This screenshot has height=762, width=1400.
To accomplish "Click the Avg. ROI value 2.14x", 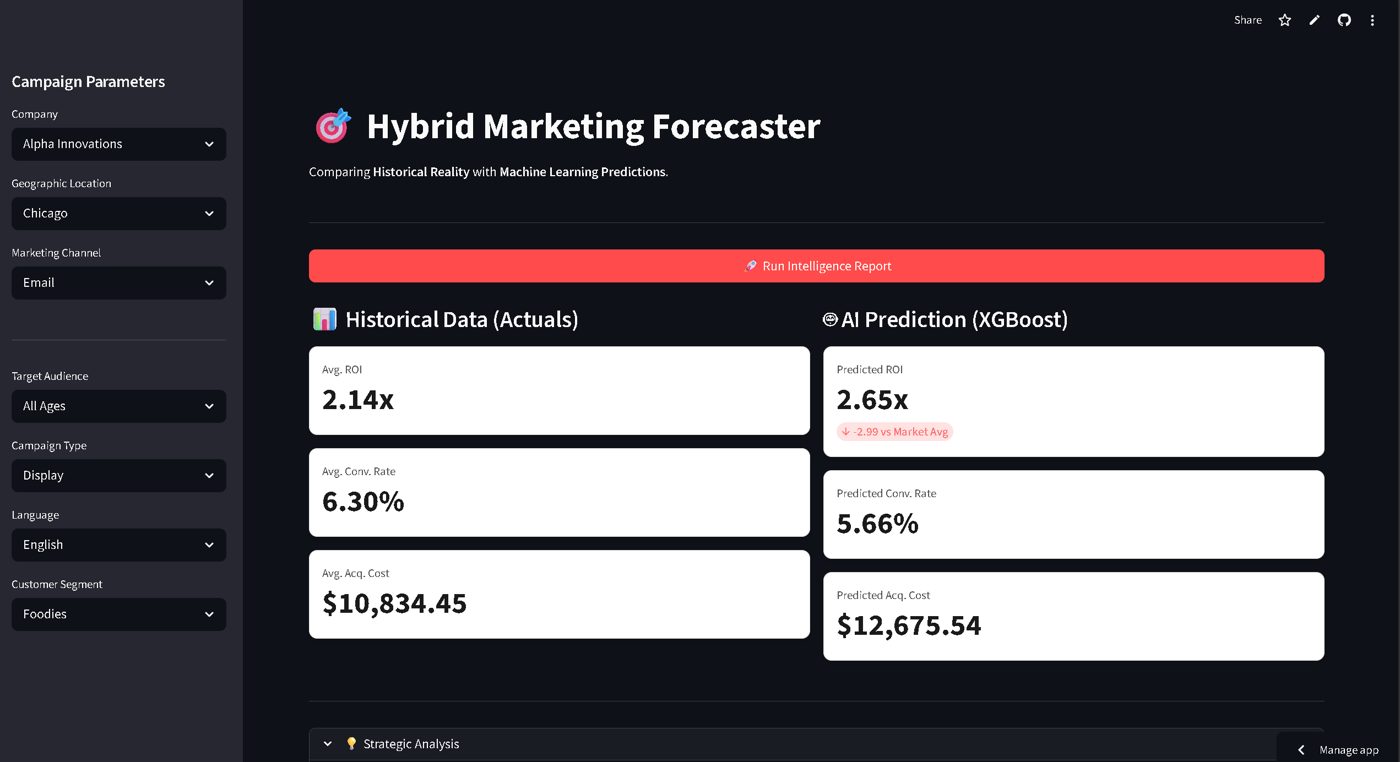I will [x=358, y=400].
